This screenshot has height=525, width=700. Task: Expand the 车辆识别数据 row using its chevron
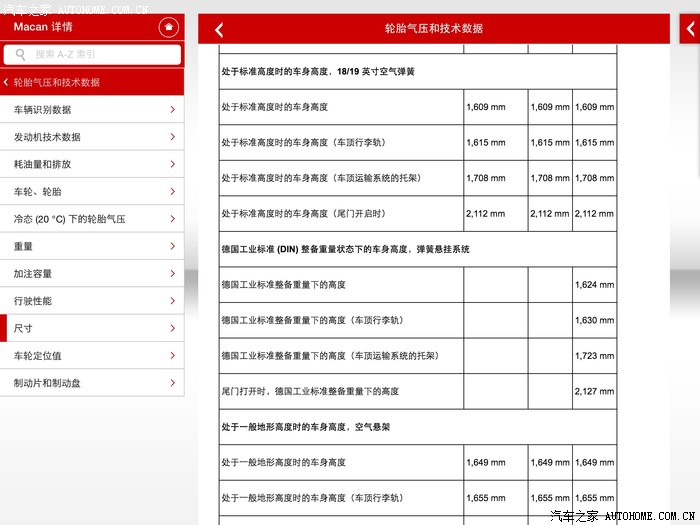[173, 110]
